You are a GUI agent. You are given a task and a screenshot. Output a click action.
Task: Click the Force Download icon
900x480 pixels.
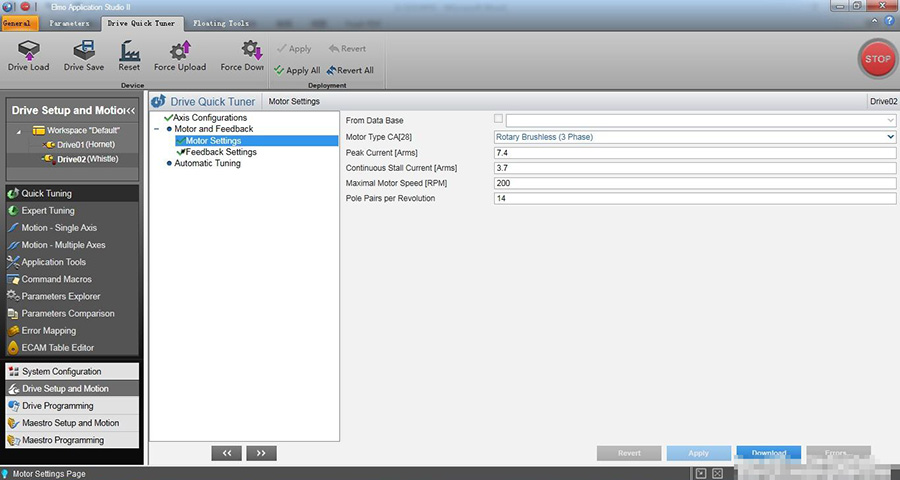(250, 50)
